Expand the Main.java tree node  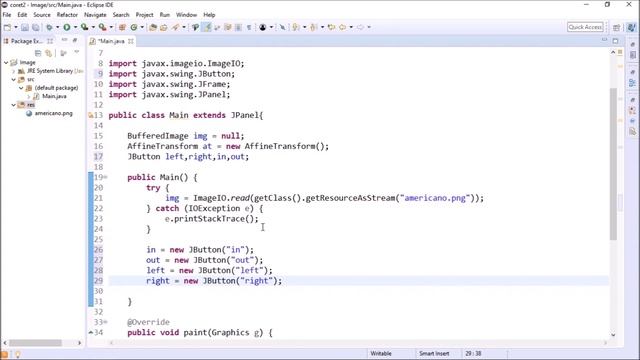tap(29, 96)
